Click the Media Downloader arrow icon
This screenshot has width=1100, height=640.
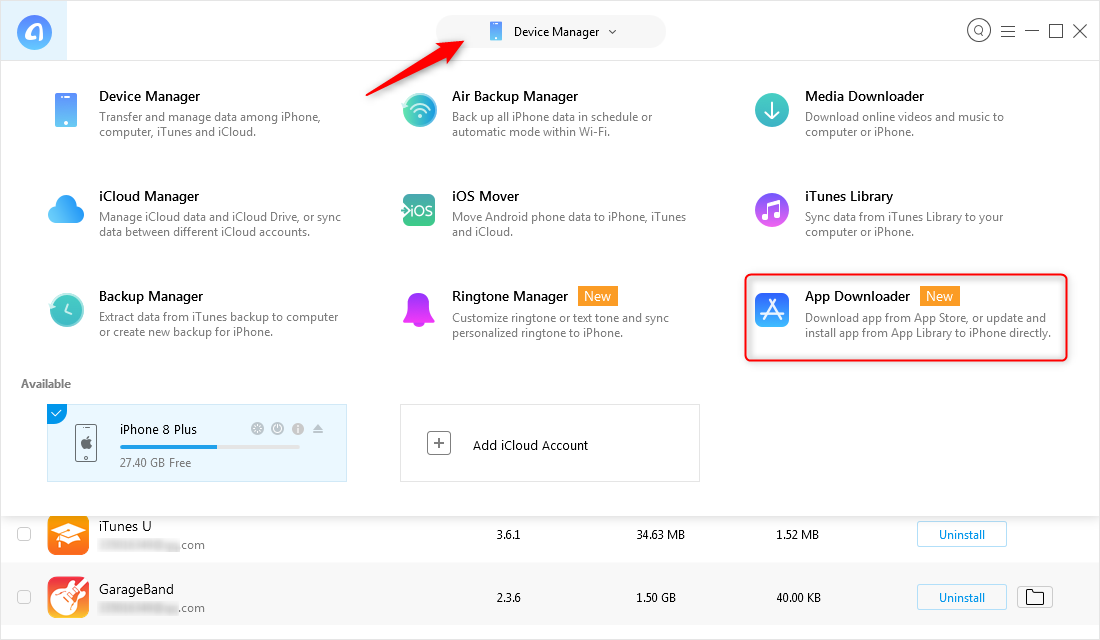point(772,110)
